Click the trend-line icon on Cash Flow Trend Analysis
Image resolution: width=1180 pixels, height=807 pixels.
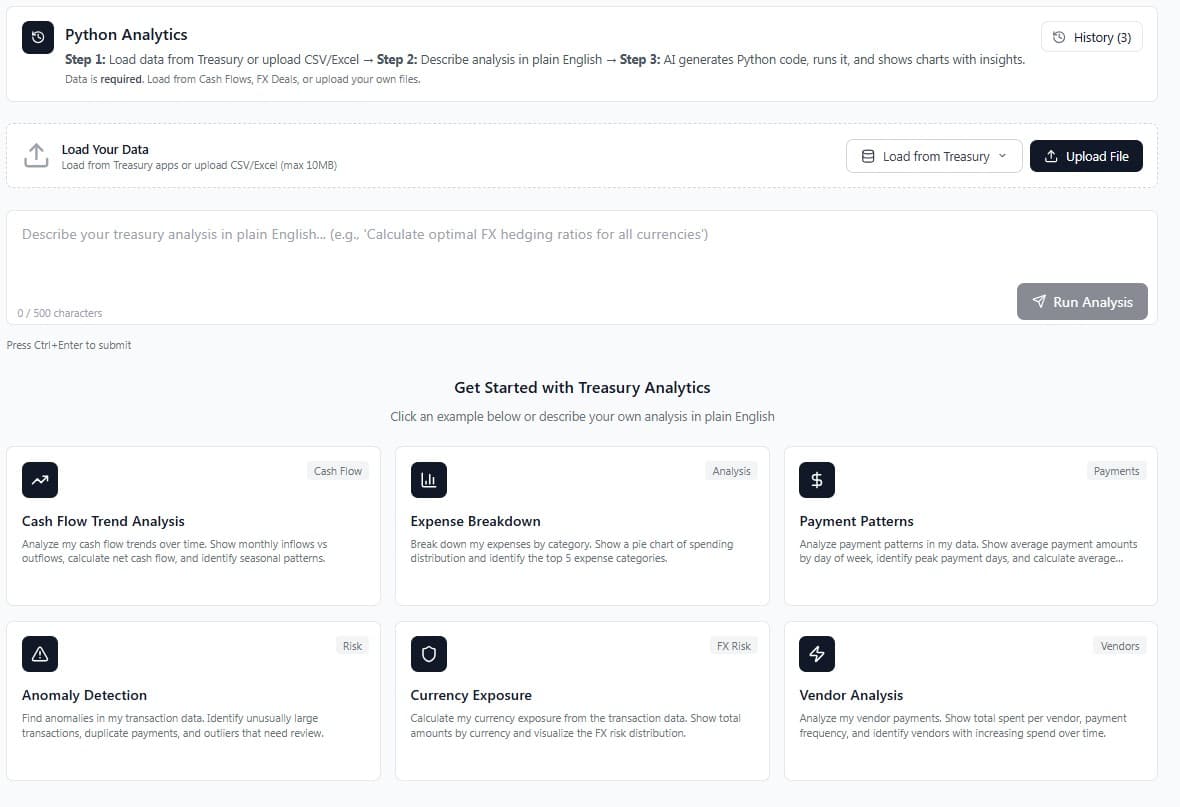click(x=40, y=480)
